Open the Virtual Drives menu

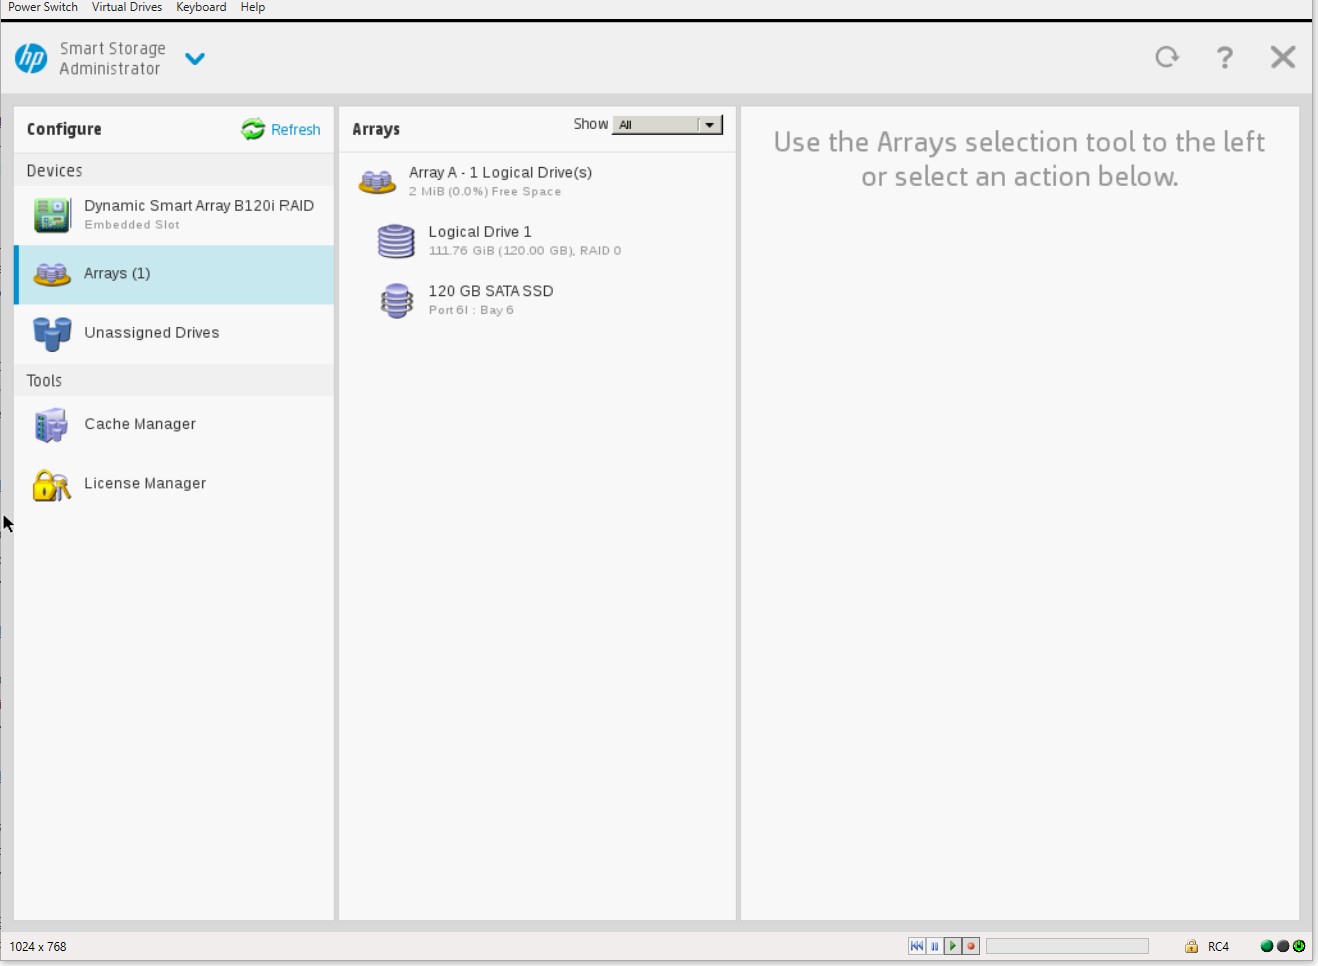tap(127, 7)
